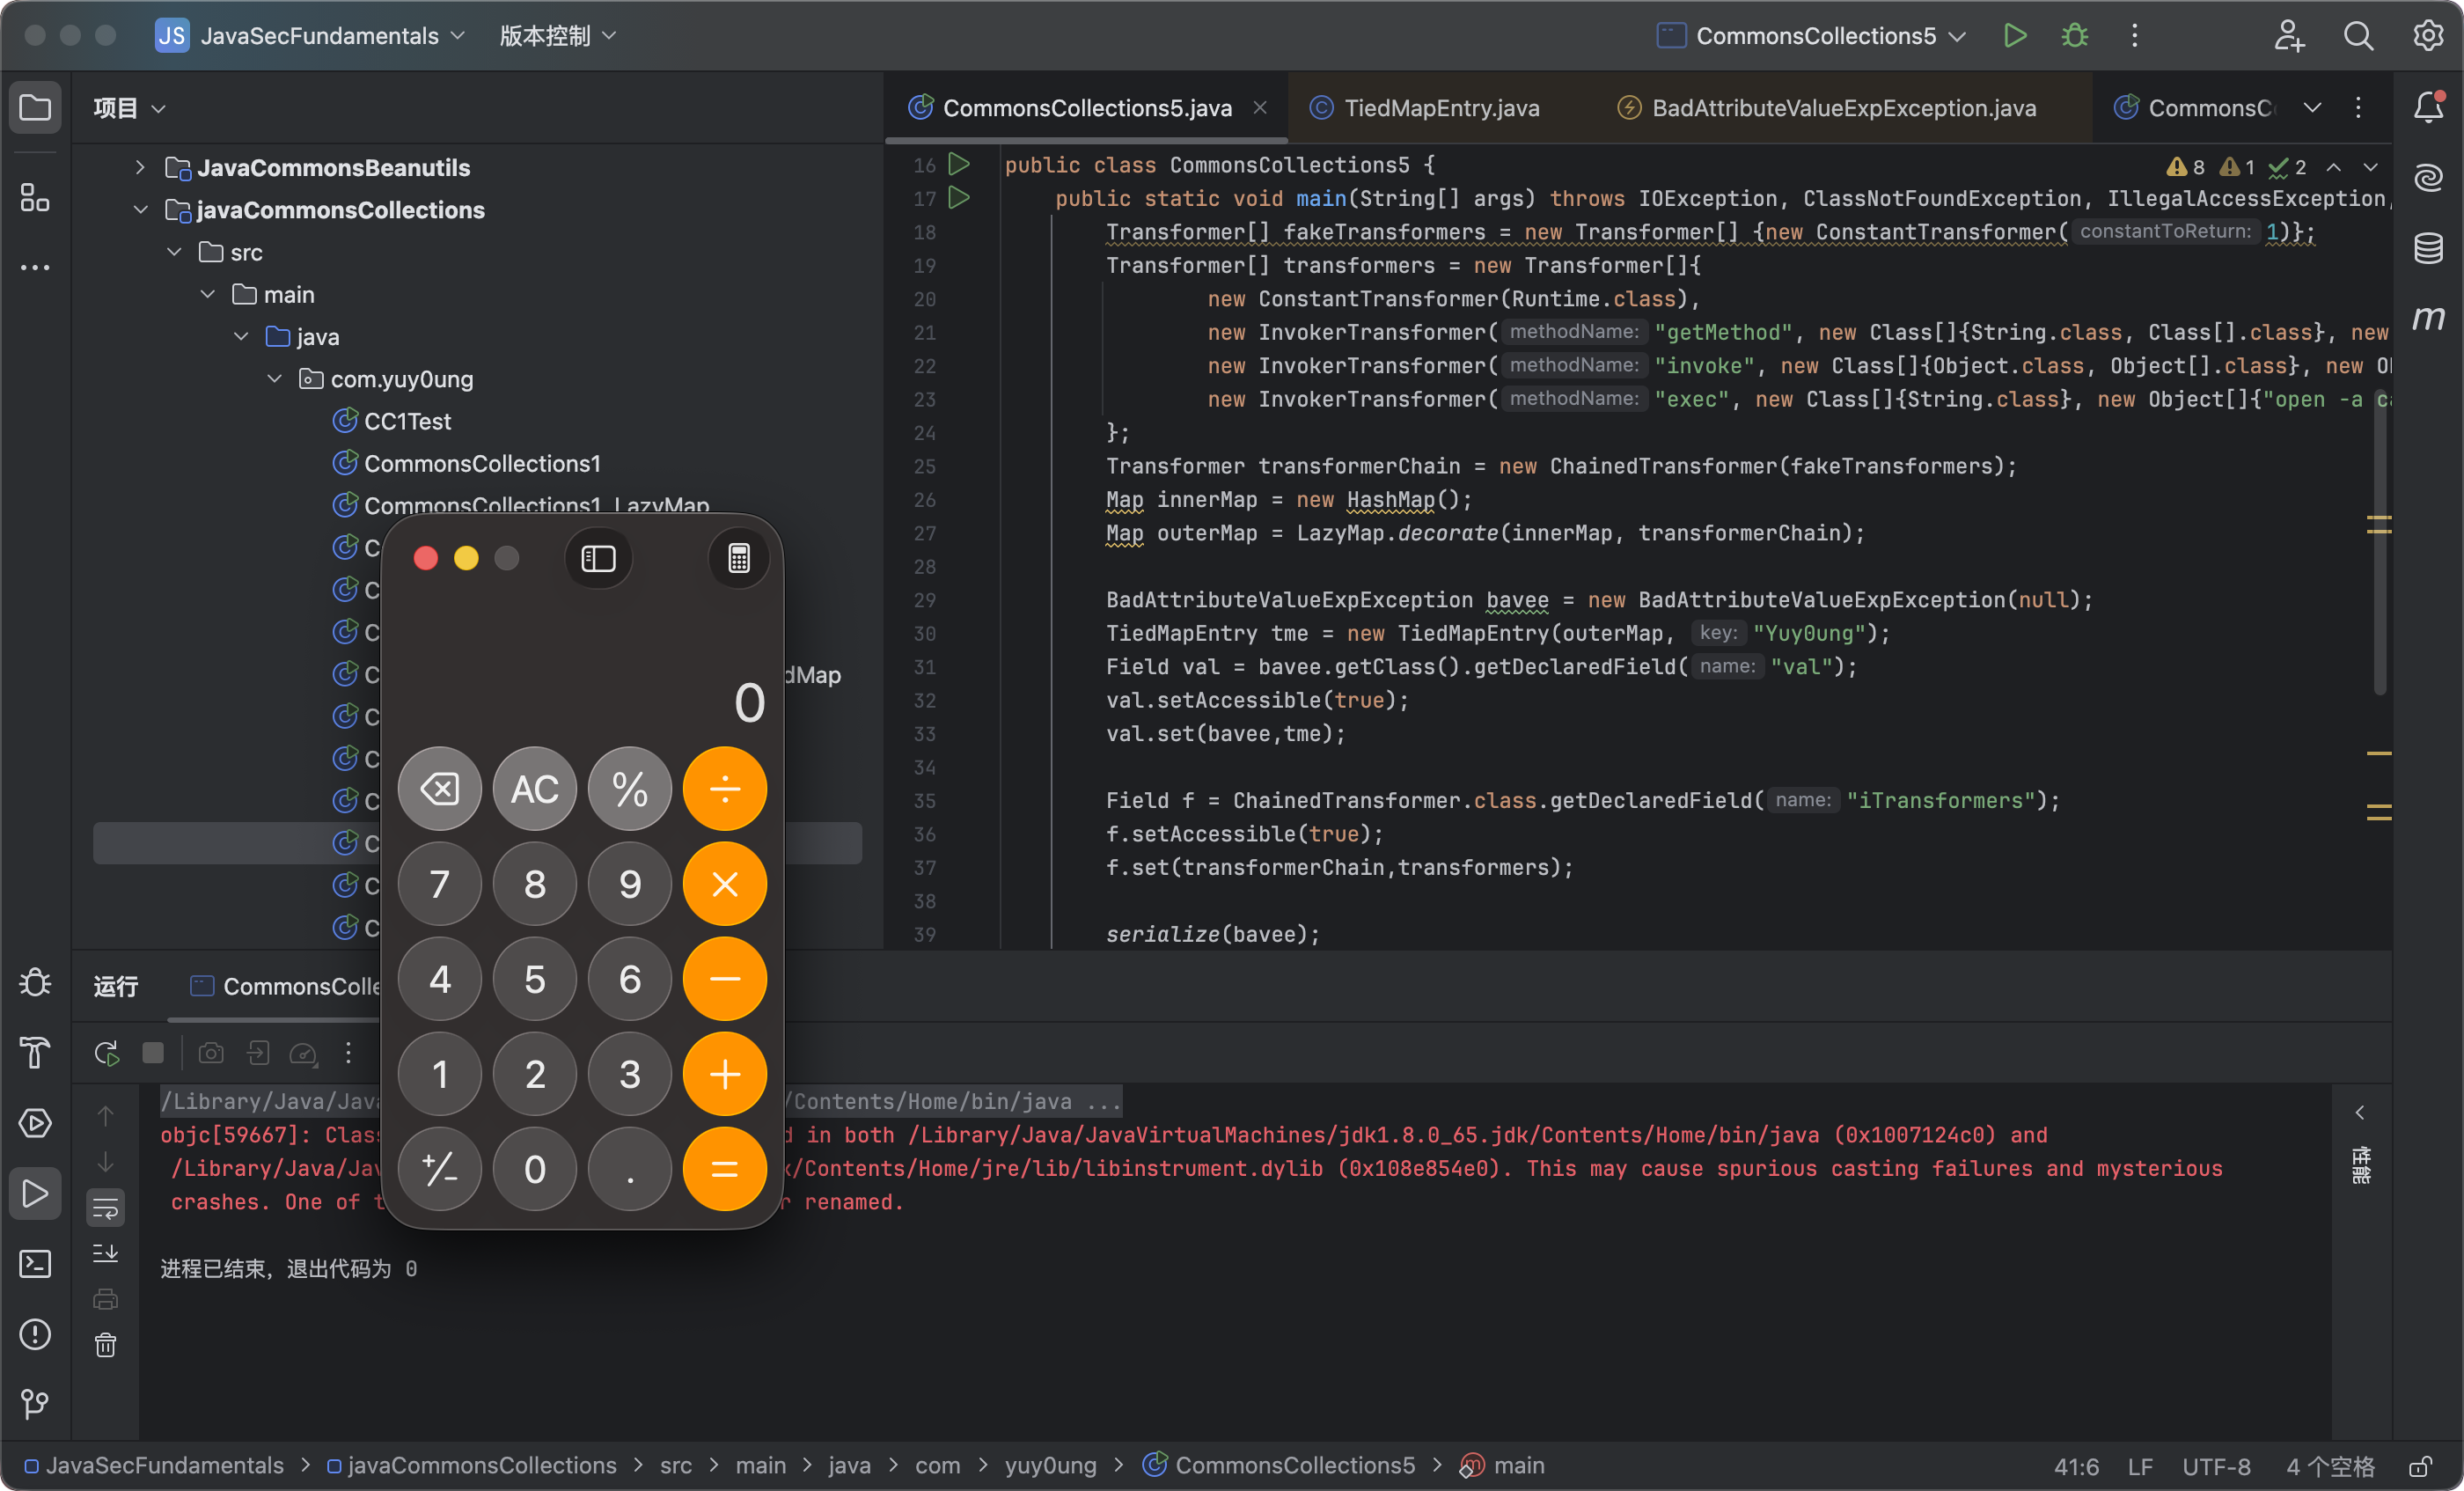Viewport: 2464px width, 1491px height.
Task: Toggle the calculator sidebar panel button
Action: (598, 558)
